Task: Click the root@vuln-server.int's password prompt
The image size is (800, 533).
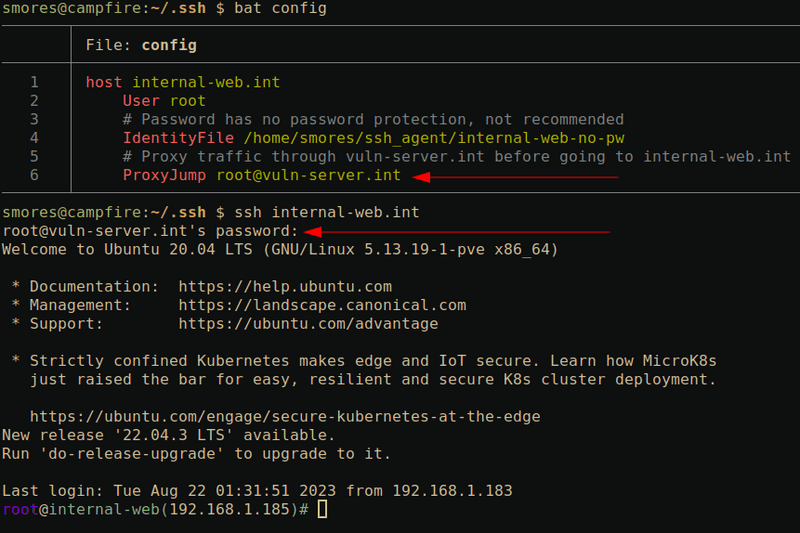Action: 150,231
